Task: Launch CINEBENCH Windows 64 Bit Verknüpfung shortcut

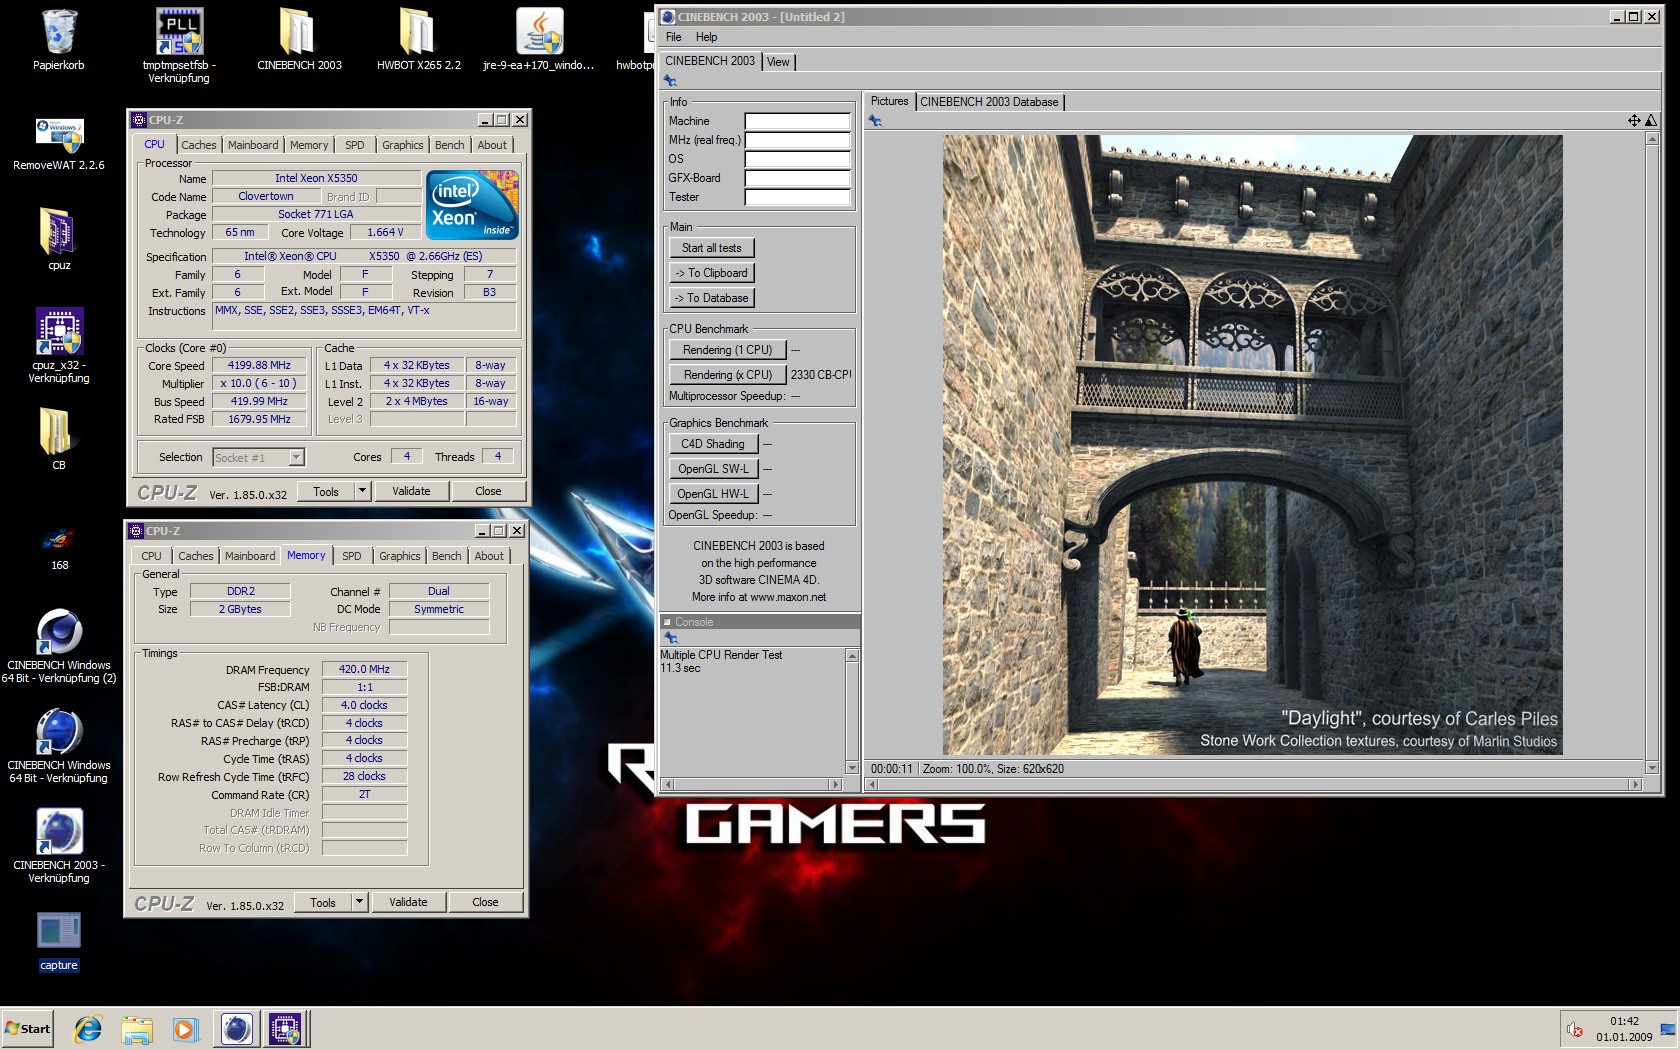Action: coord(59,732)
